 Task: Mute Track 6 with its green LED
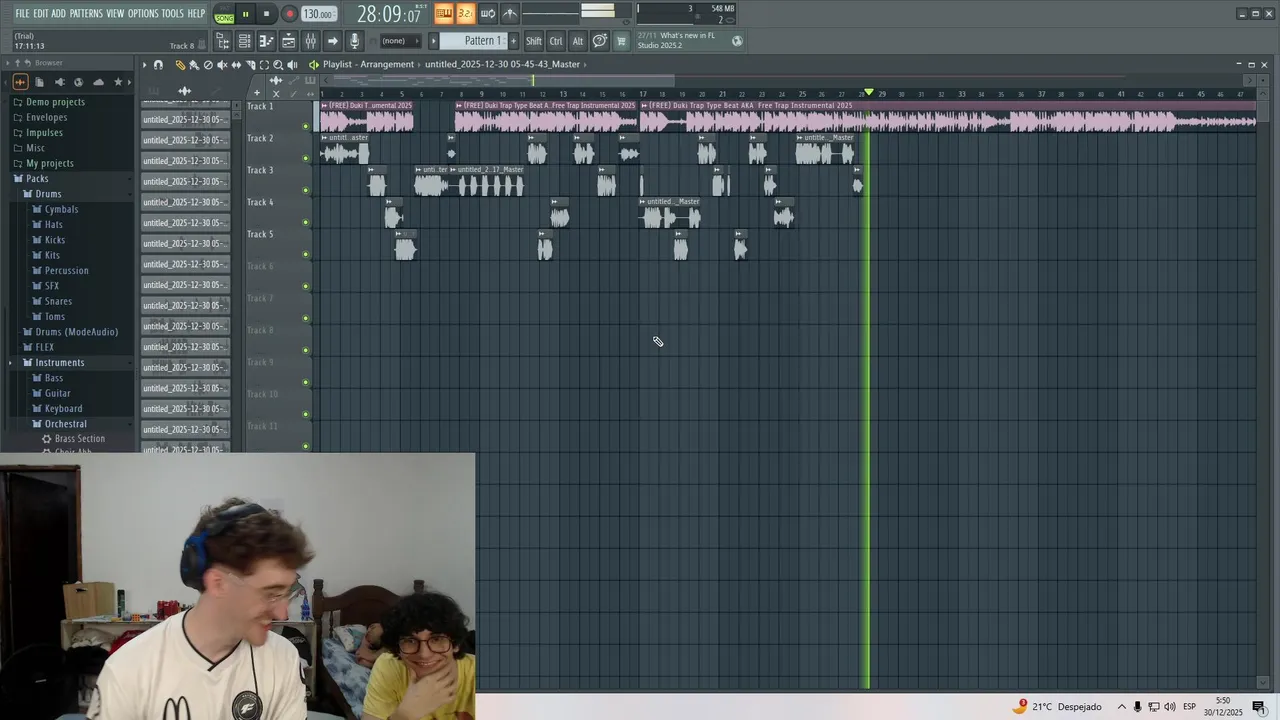pos(306,286)
